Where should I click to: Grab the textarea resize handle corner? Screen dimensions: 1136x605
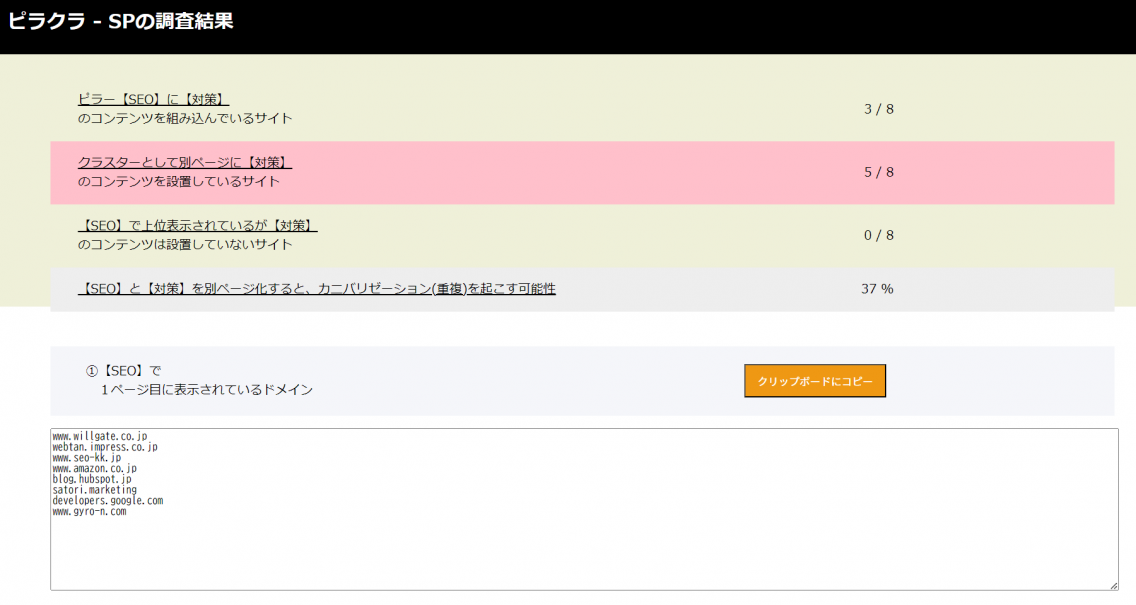[x=1113, y=585]
